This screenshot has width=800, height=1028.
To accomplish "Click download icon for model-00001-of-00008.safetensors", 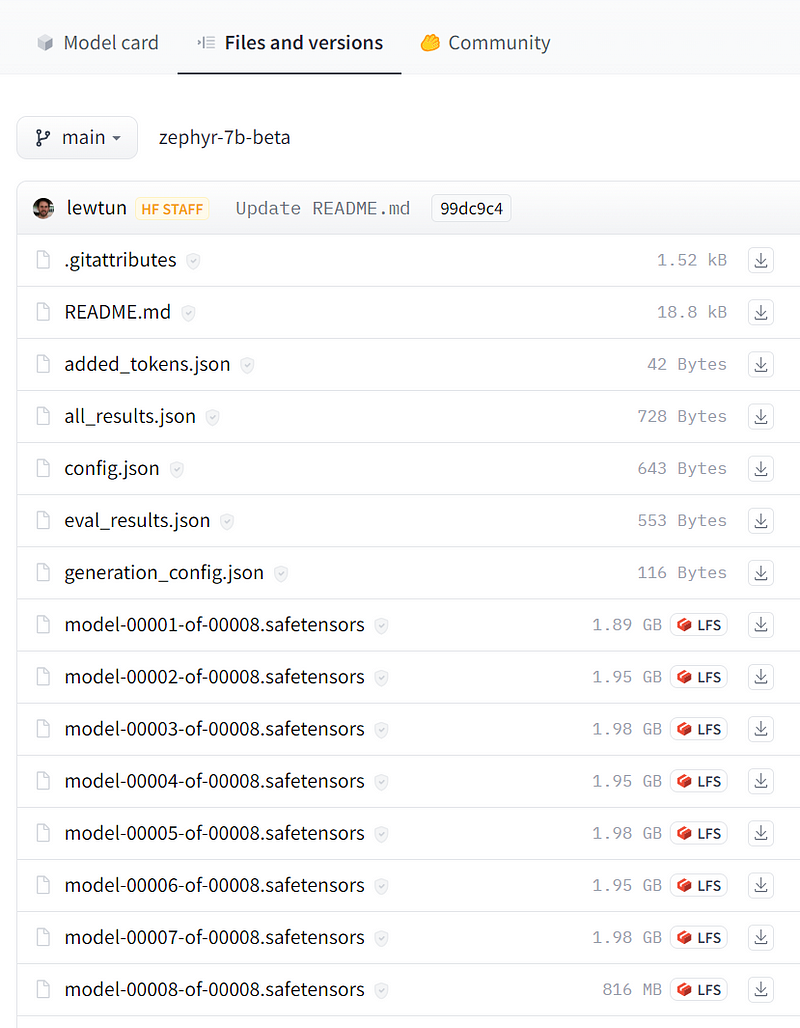I will tap(761, 625).
